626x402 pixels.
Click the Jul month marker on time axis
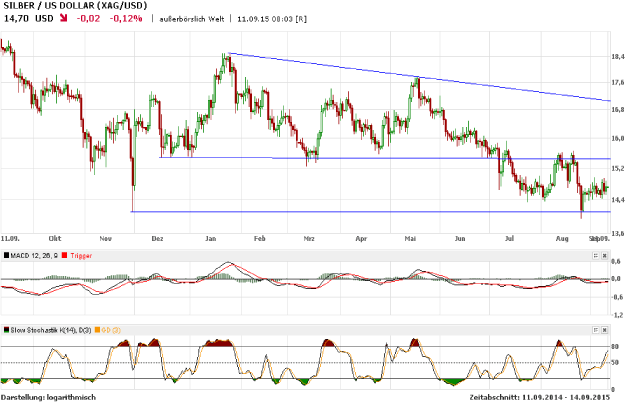point(510,240)
